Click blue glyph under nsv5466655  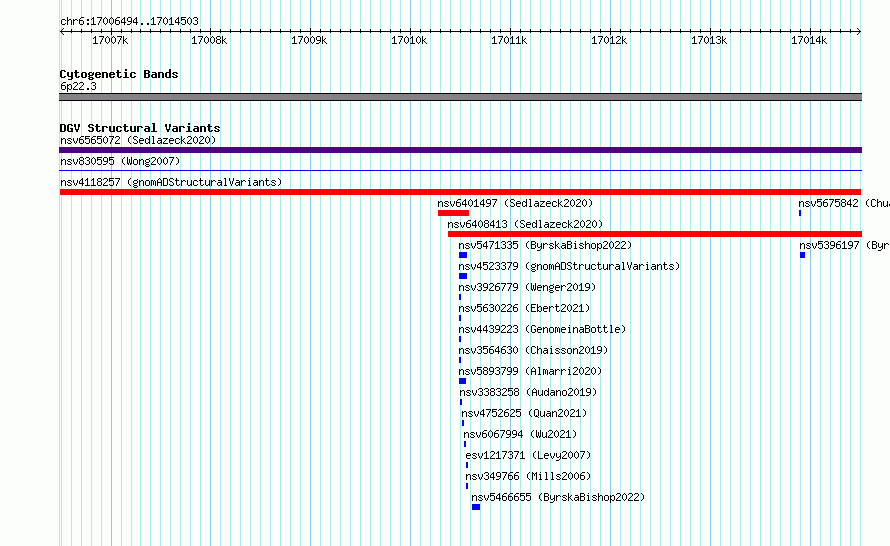[476, 507]
